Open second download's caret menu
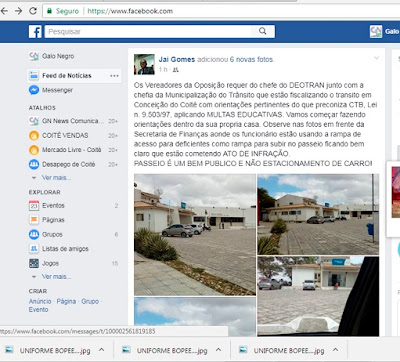 [x=218, y=350]
